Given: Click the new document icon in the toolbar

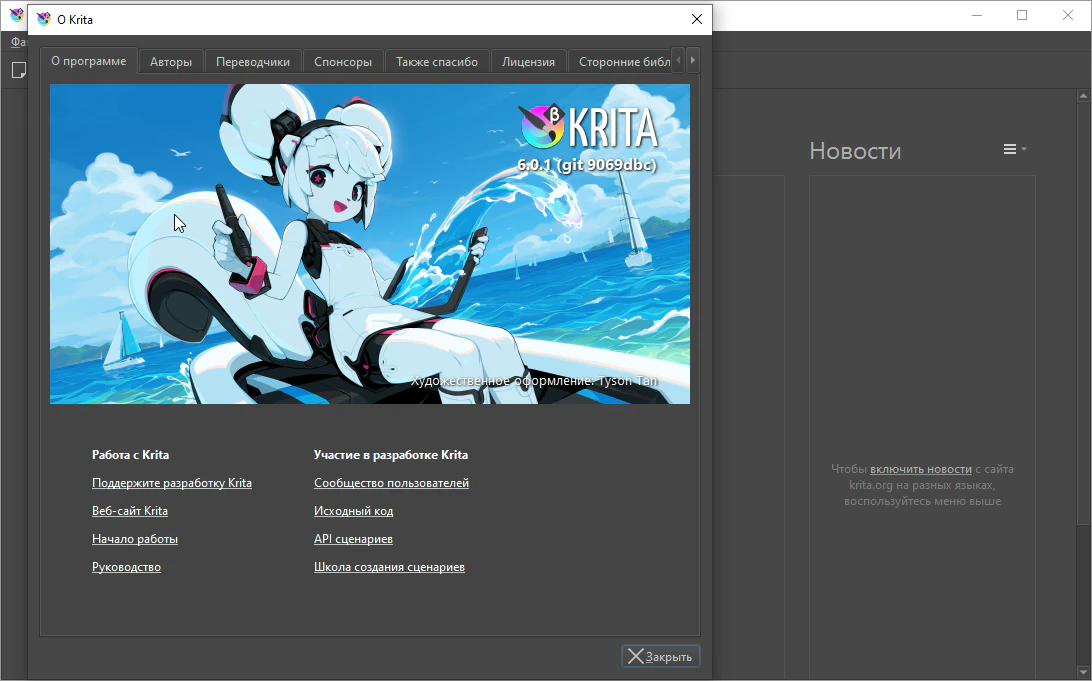Looking at the screenshot, I should 18,70.
